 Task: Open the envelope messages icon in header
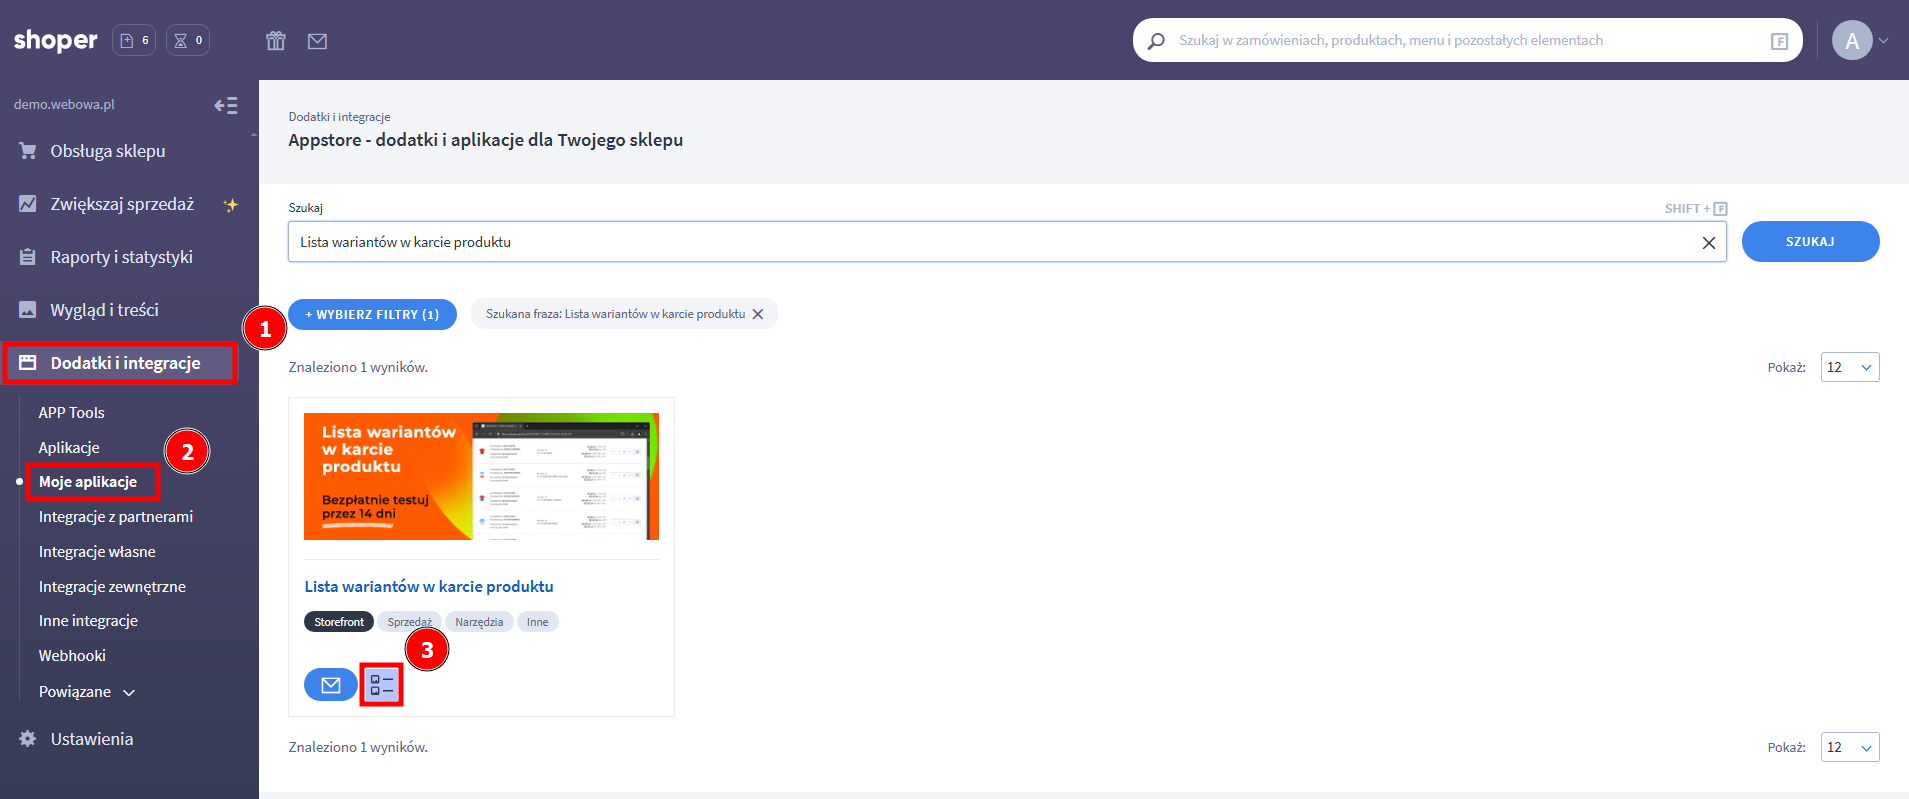317,41
